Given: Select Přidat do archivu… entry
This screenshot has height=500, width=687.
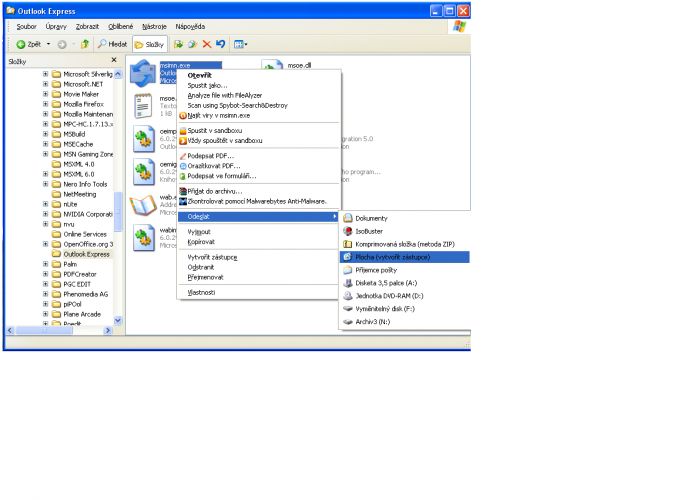Looking at the screenshot, I should (259, 191).
